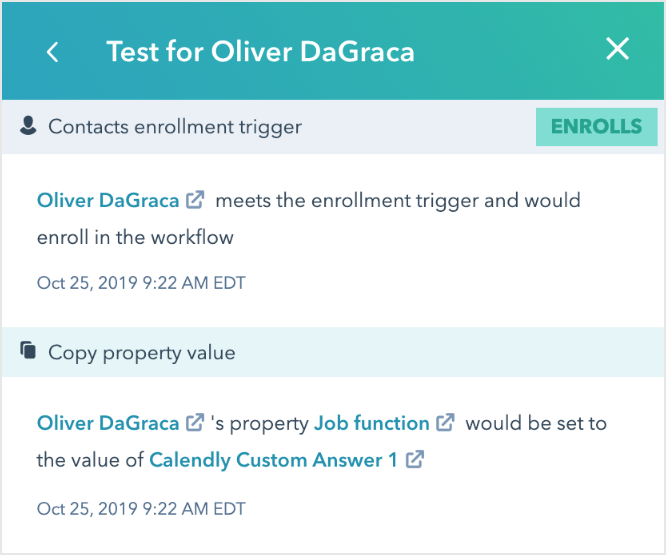Image resolution: width=666 pixels, height=555 pixels.
Task: Close the Test for Oliver DaGraca panel
Action: point(617,49)
